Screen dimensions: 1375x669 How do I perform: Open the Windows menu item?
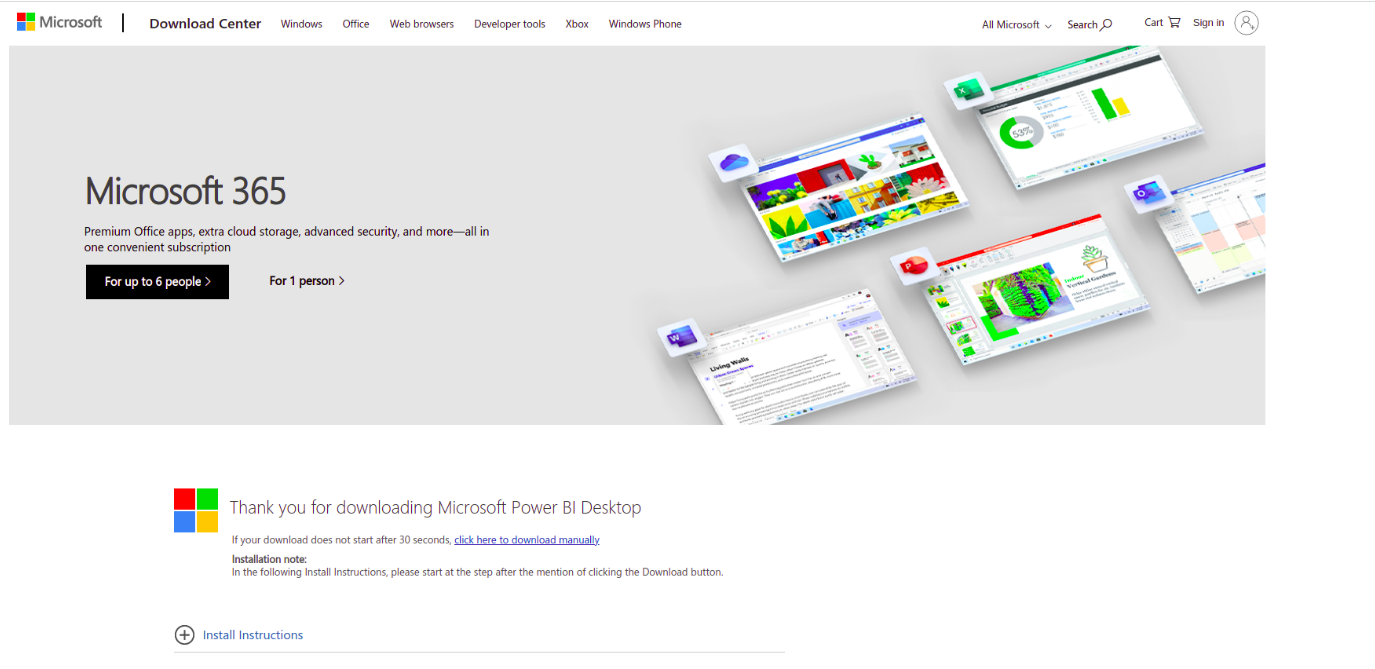pos(302,24)
